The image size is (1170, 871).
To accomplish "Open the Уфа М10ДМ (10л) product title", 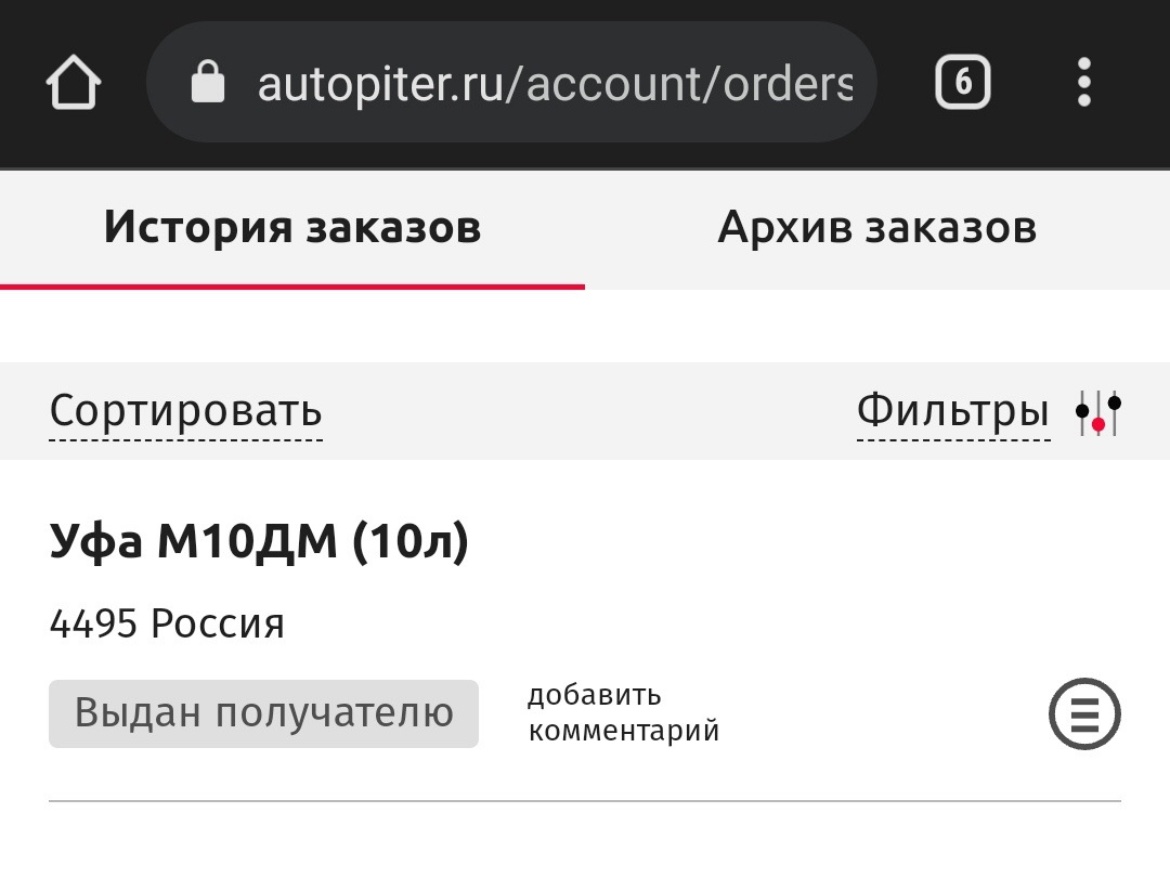I will (259, 541).
